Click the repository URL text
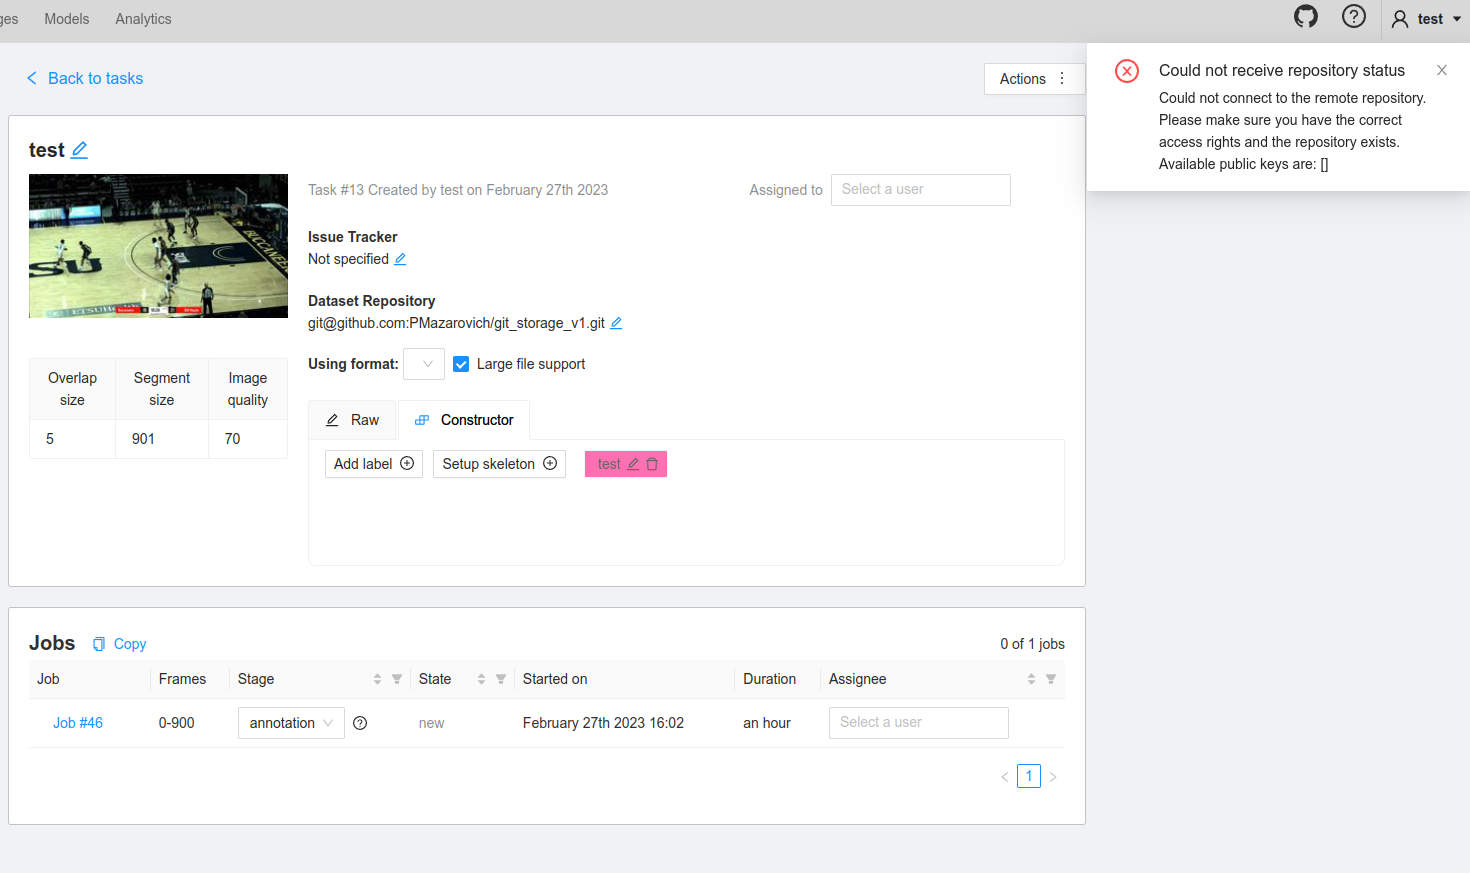The width and height of the screenshot is (1470, 873). [456, 323]
